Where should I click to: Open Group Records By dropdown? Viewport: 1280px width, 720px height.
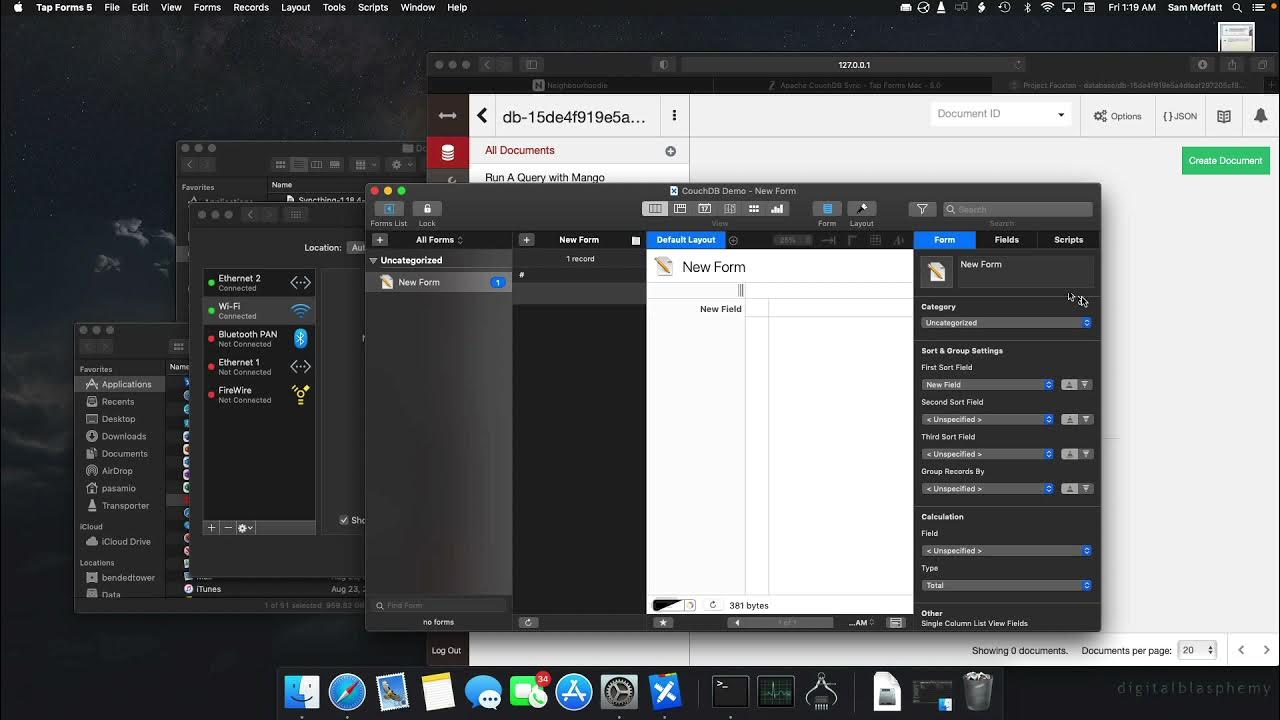[x=988, y=489]
